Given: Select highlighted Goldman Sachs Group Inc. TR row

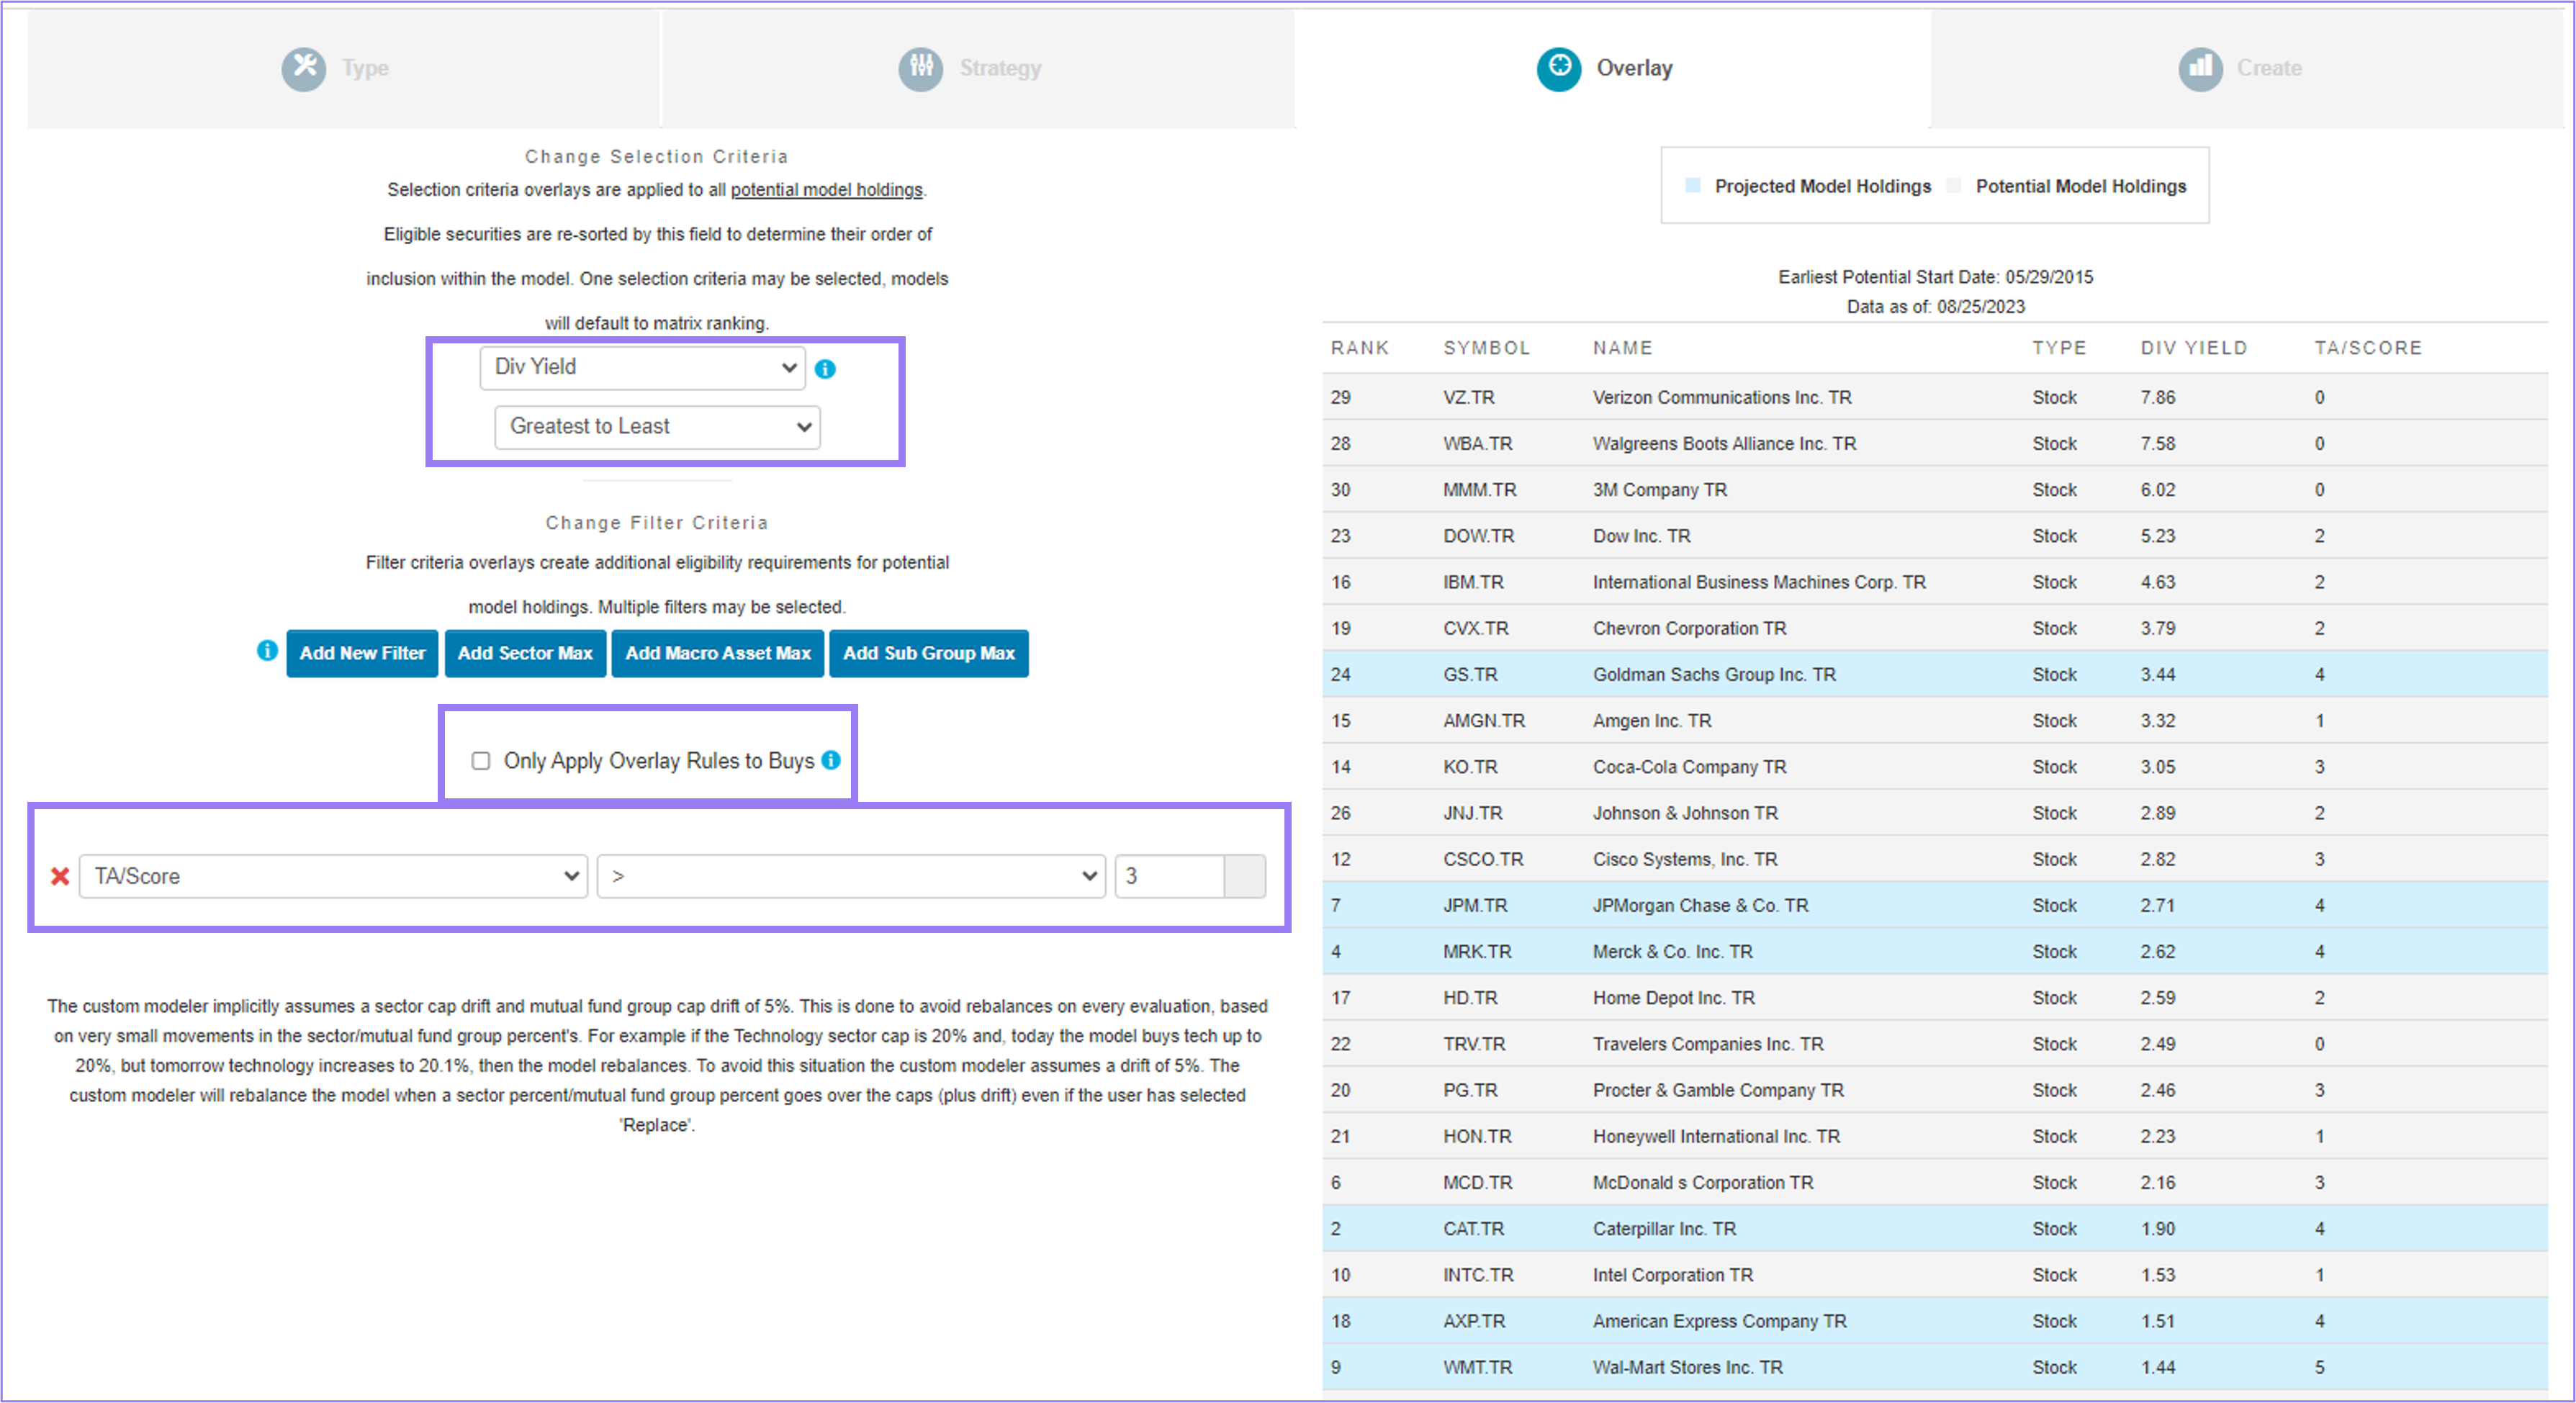Looking at the screenshot, I should (1934, 674).
